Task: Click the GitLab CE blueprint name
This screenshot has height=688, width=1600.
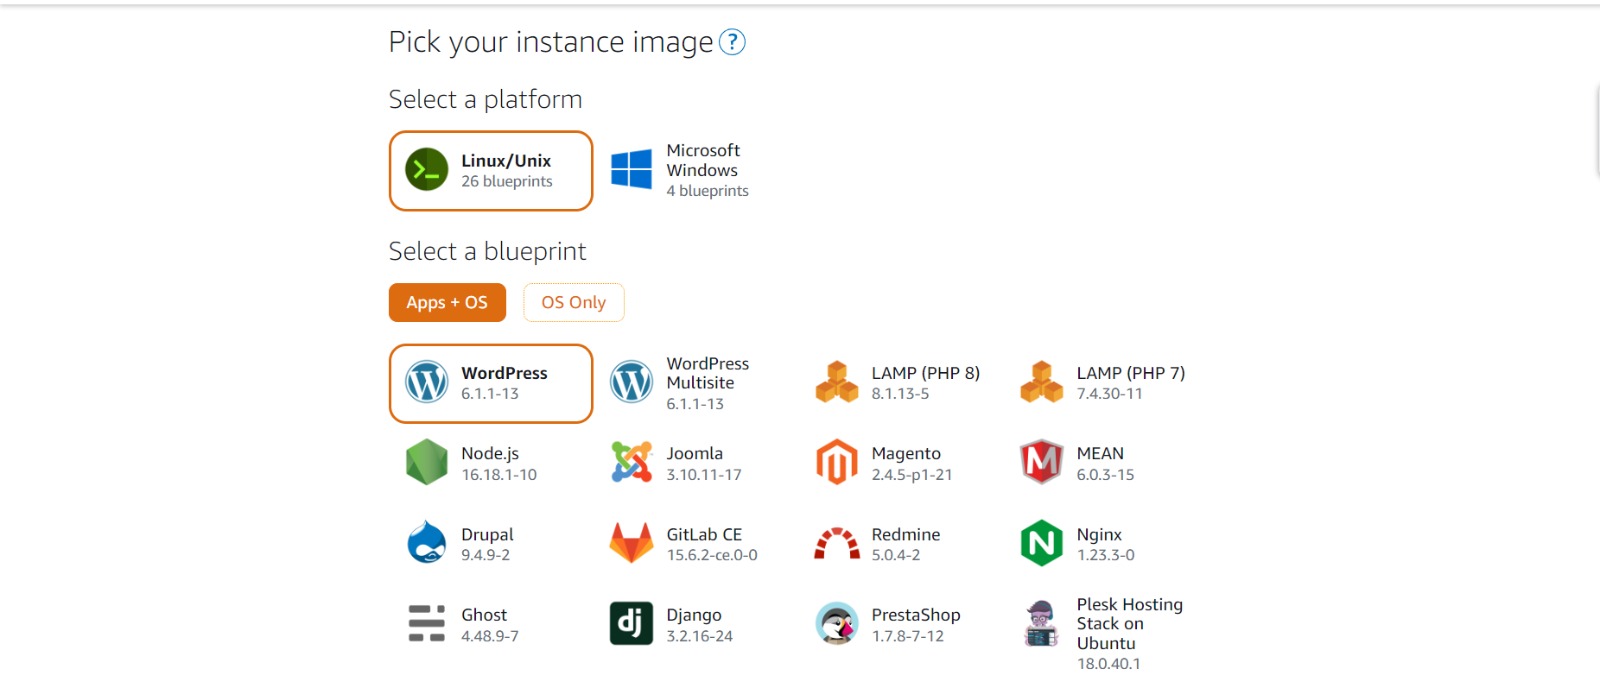Action: pyautogui.click(x=704, y=534)
